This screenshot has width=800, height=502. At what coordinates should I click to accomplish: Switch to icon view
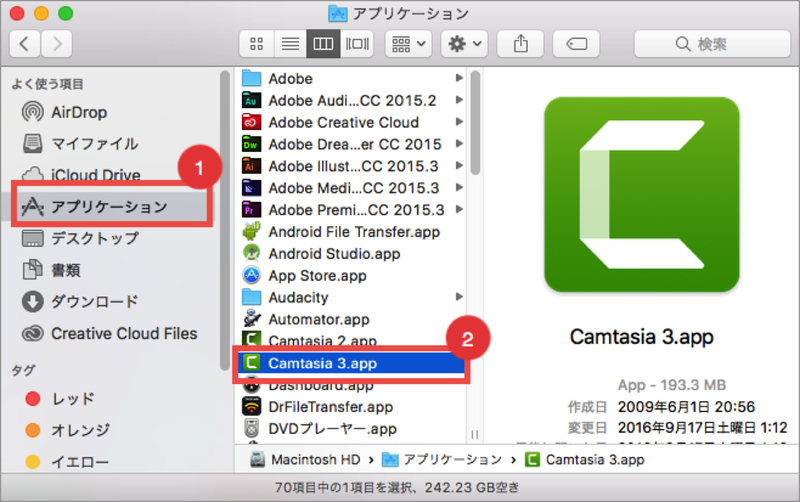click(257, 44)
